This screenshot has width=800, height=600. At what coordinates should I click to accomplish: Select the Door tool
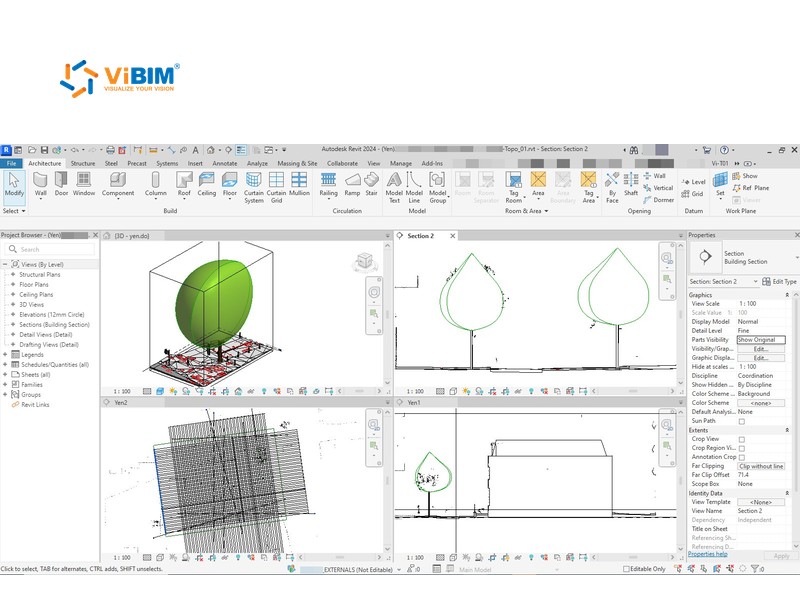61,184
